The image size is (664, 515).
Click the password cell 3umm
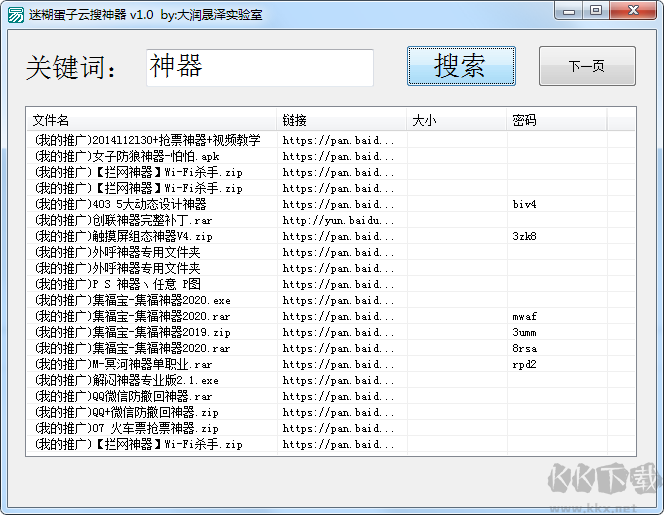524,332
